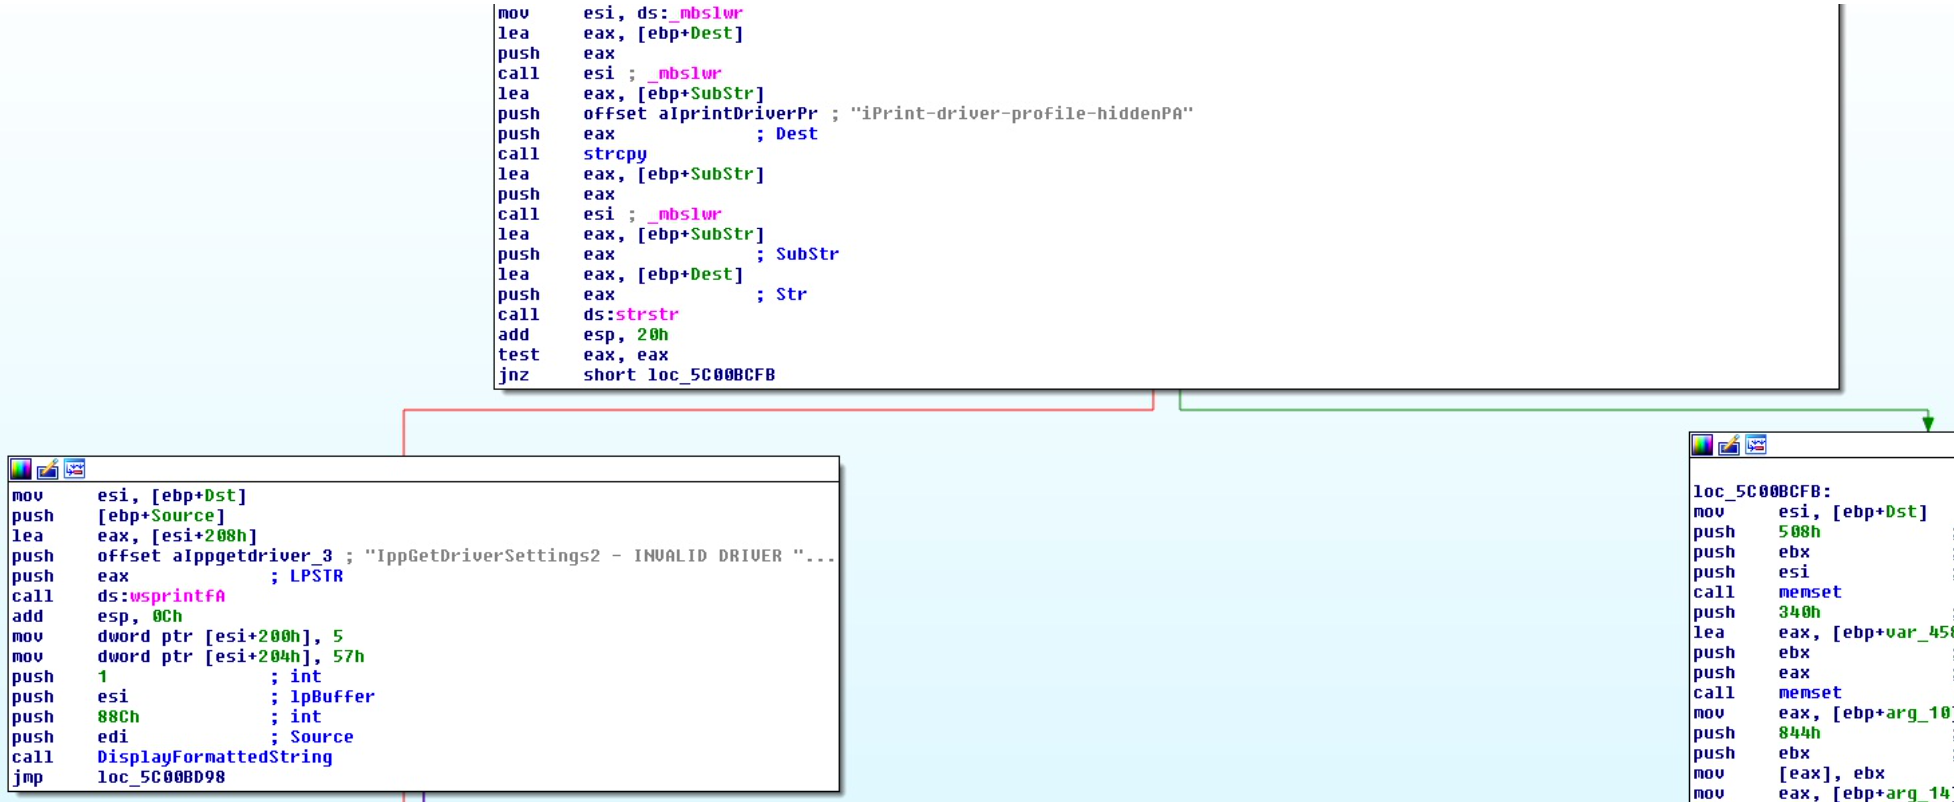Click the "loc_5C00BCFB:" label in right block

pos(1762,492)
